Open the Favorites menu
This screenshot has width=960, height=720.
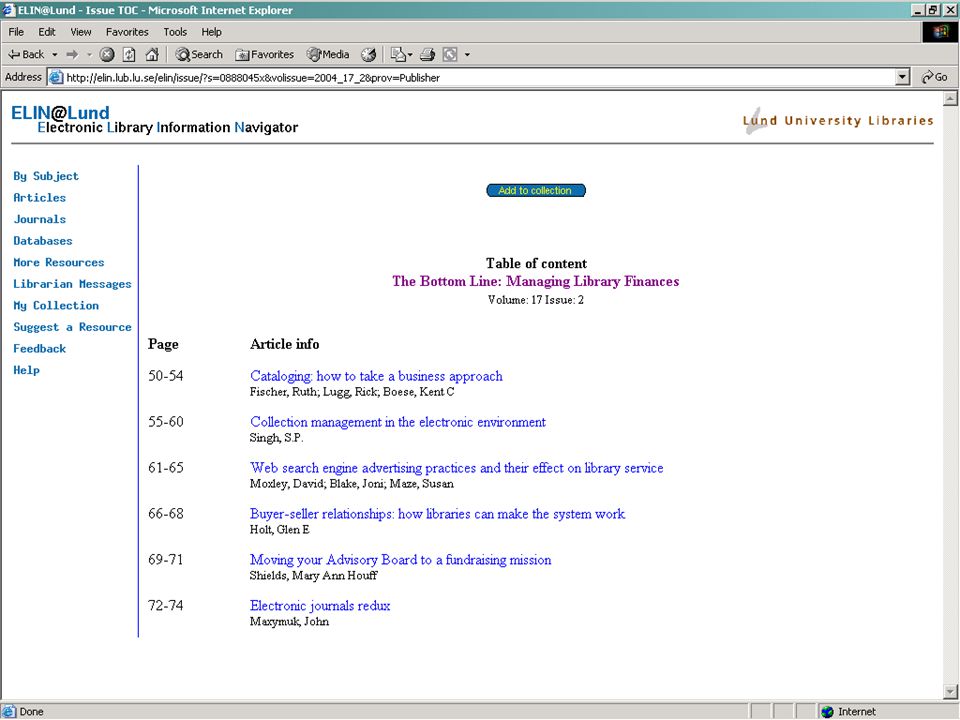pyautogui.click(x=127, y=32)
